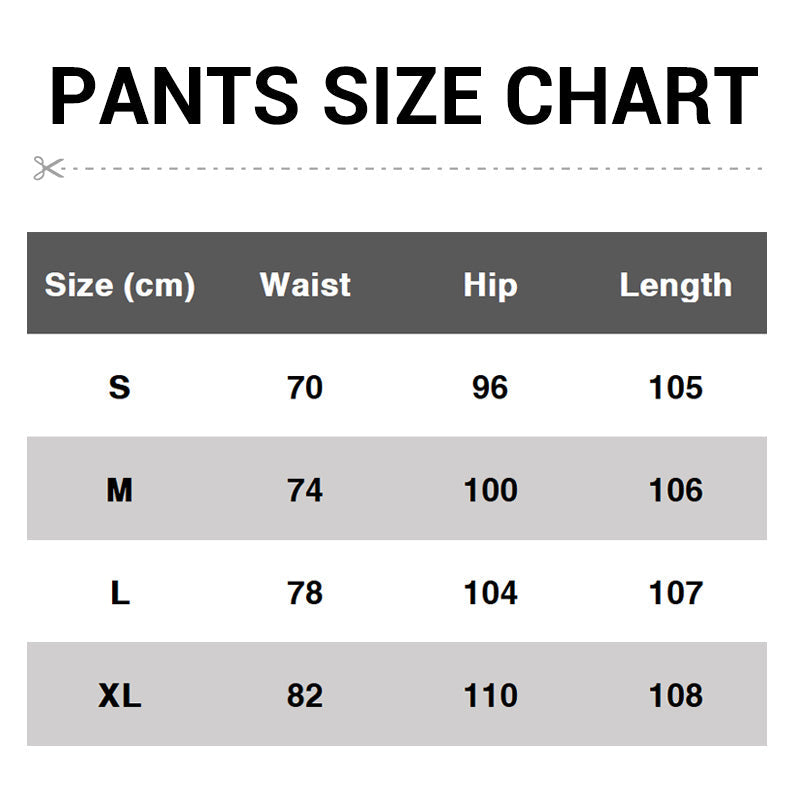Click waist value 70 for size S
Screen dimensions: 800x800
click(x=305, y=387)
